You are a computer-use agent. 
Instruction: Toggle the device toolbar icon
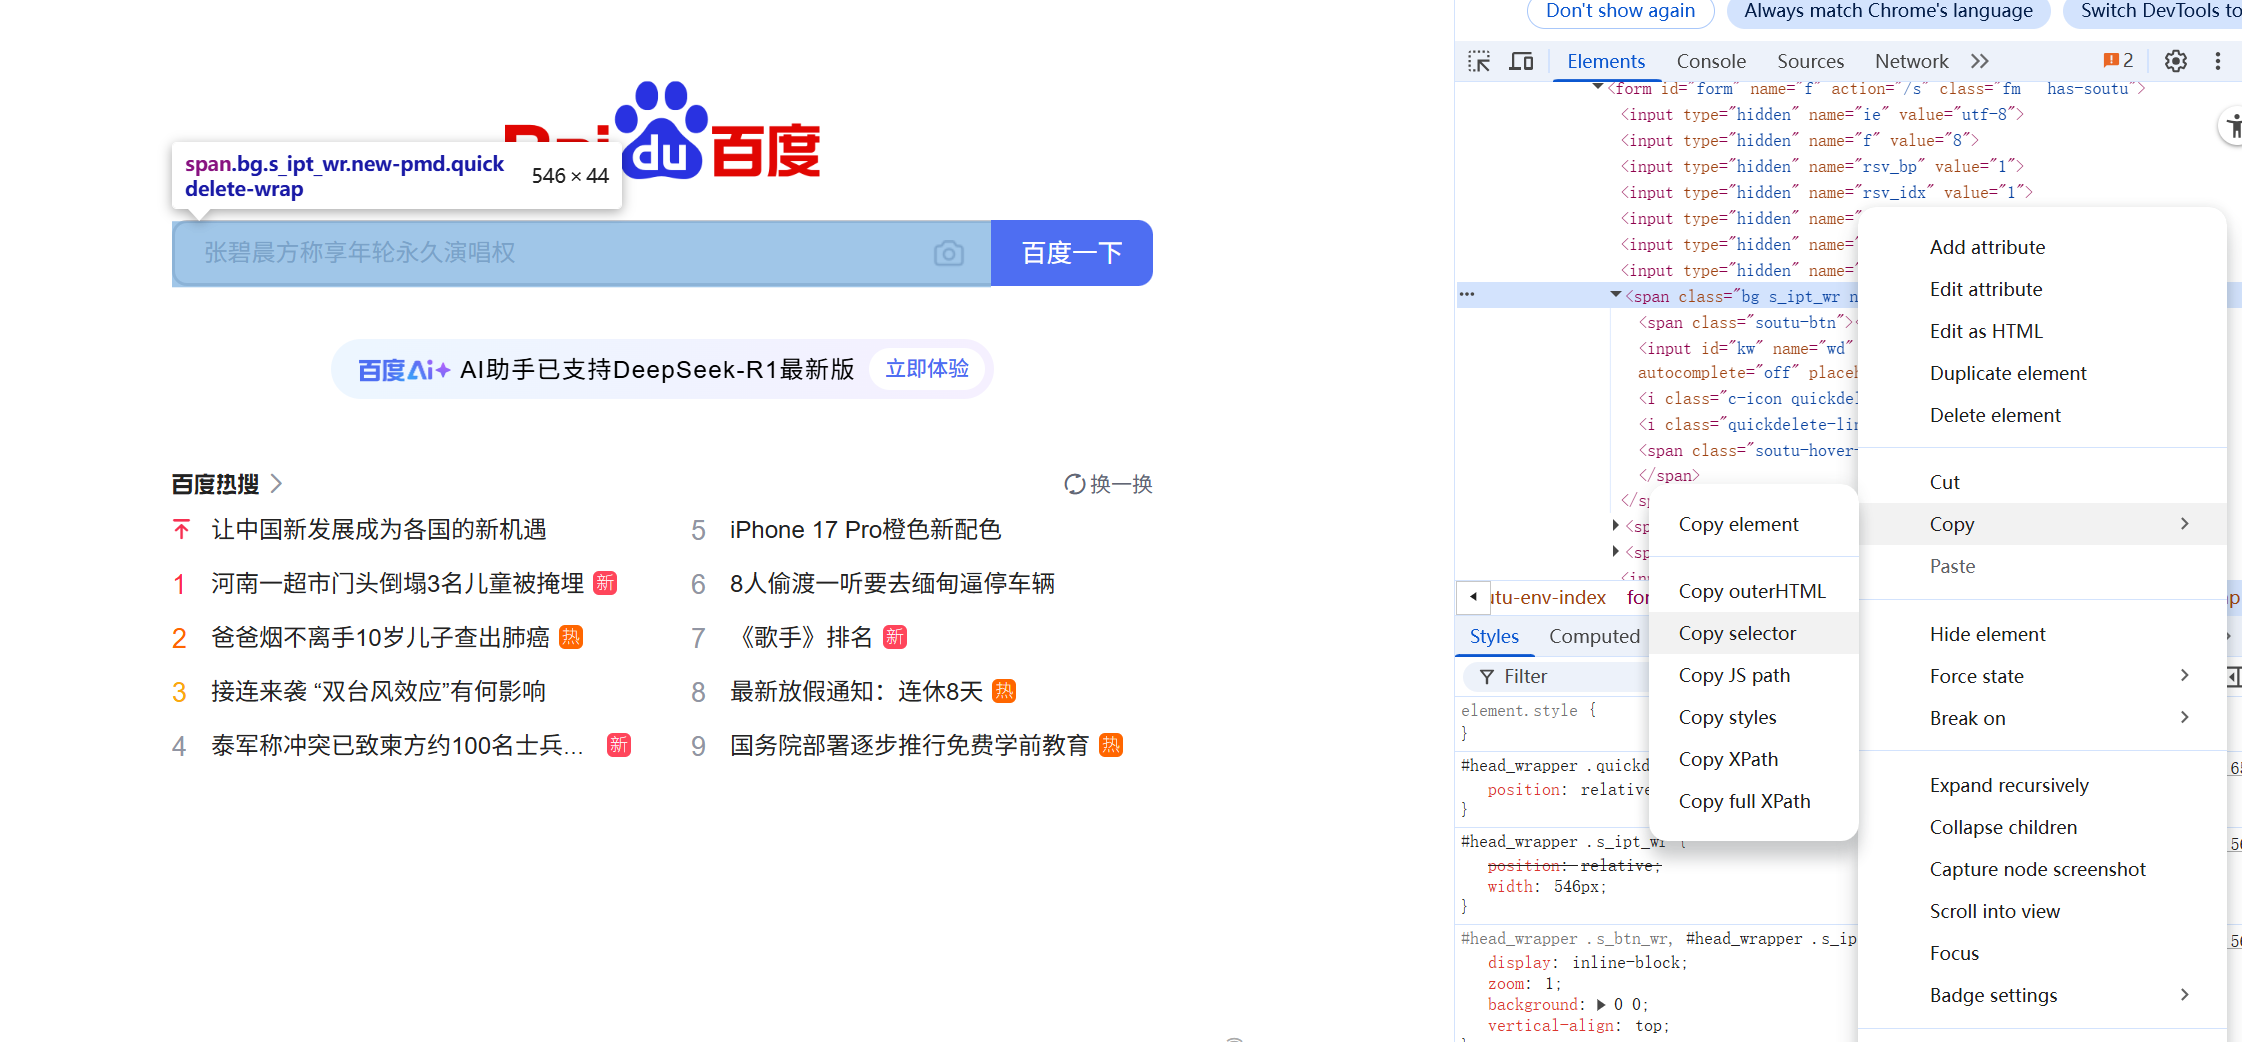(x=1521, y=61)
